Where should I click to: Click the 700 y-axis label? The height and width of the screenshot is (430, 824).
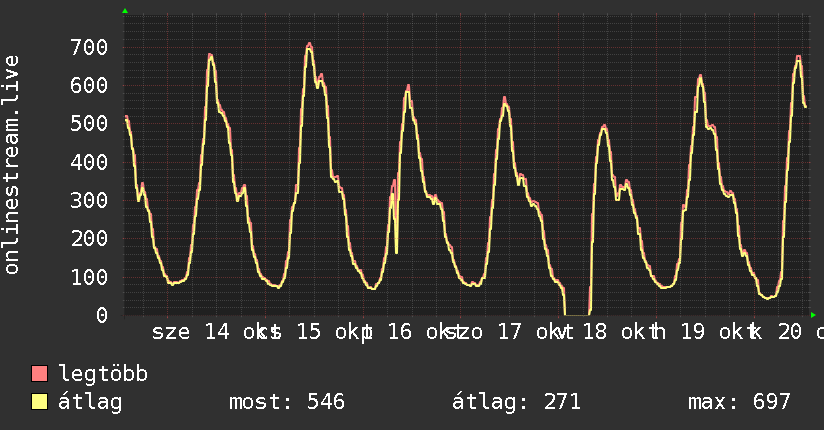click(x=89, y=47)
